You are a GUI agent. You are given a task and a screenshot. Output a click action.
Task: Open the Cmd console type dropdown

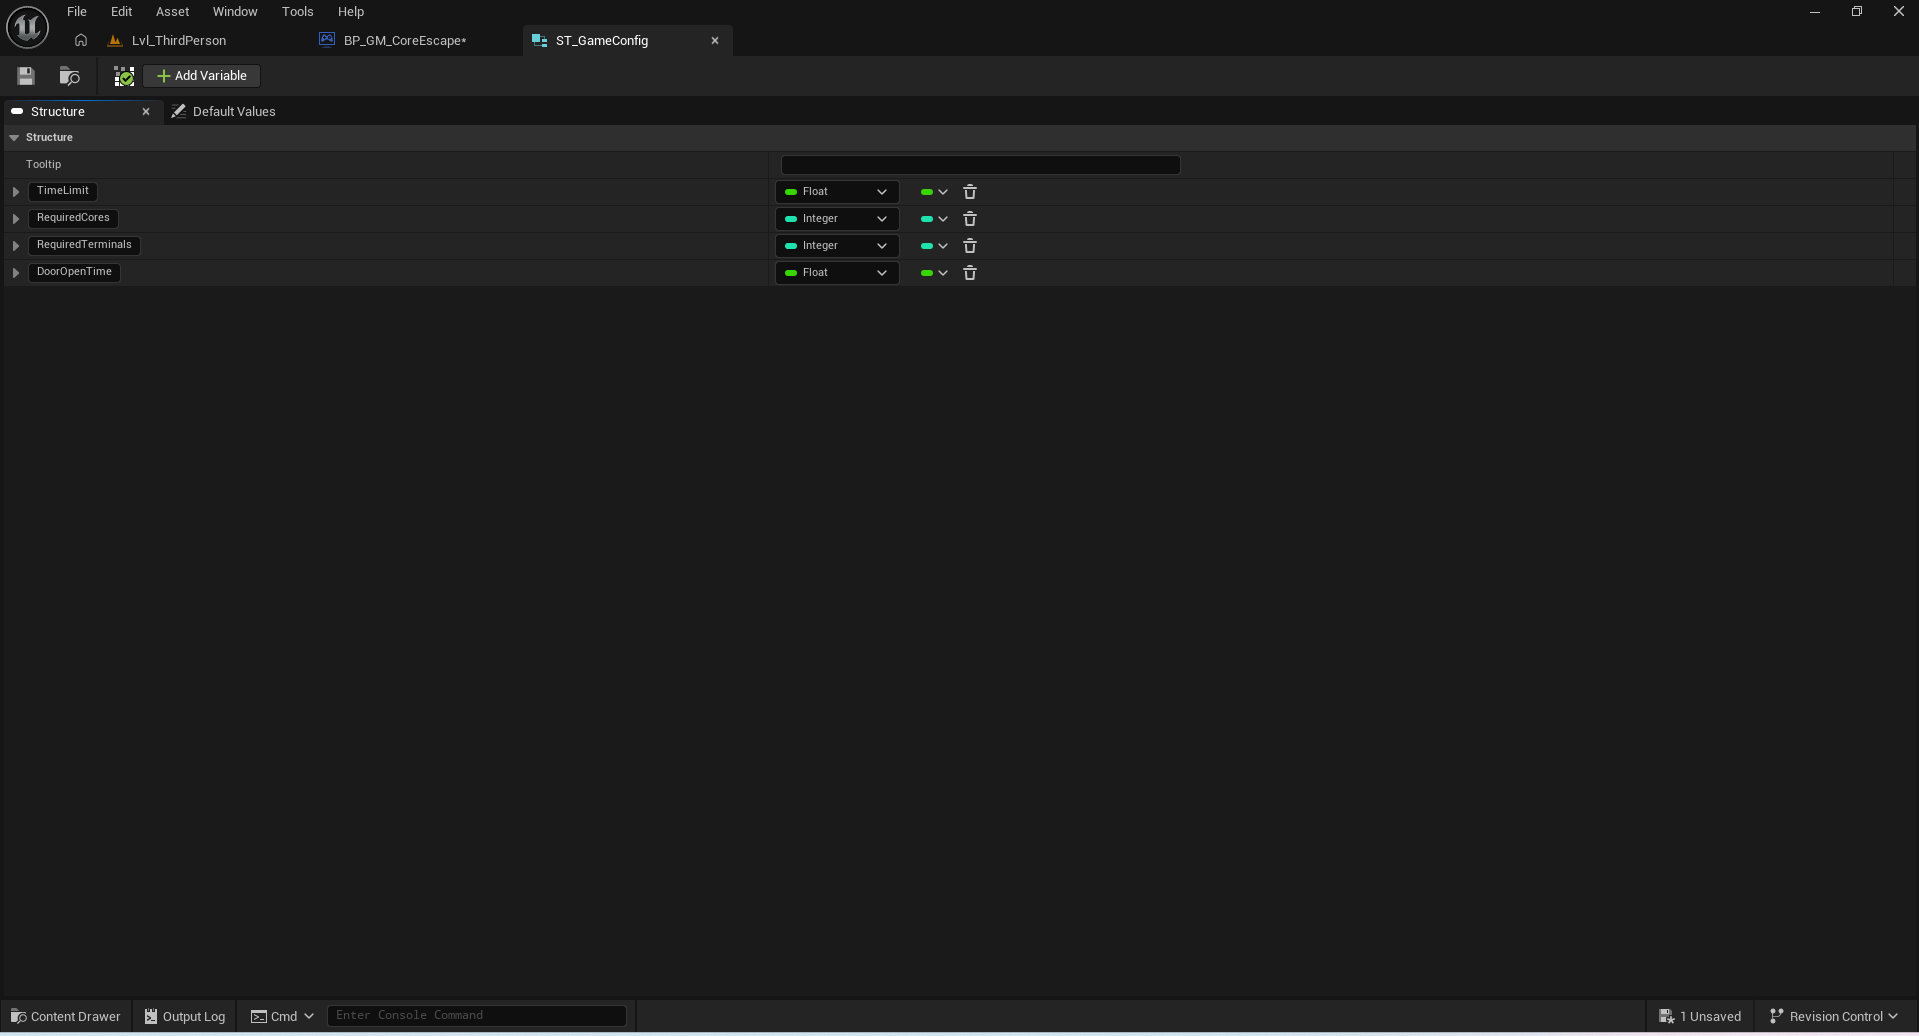tap(282, 1016)
